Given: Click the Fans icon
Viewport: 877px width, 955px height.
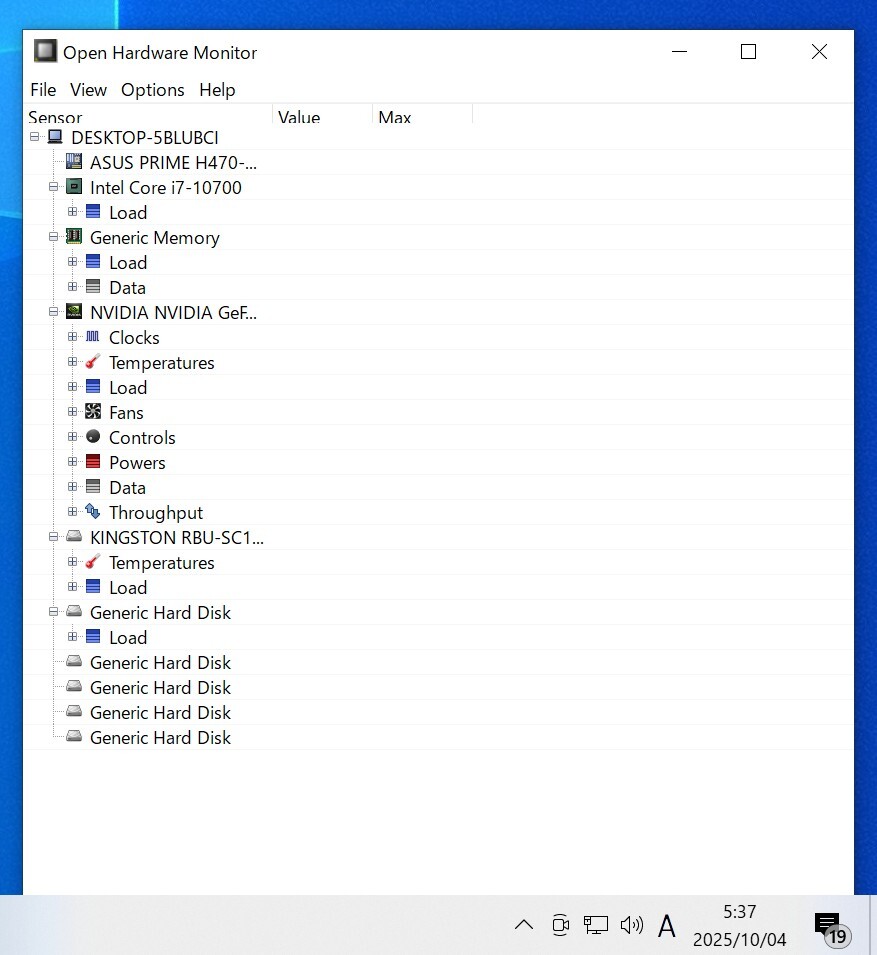Looking at the screenshot, I should tap(93, 412).
